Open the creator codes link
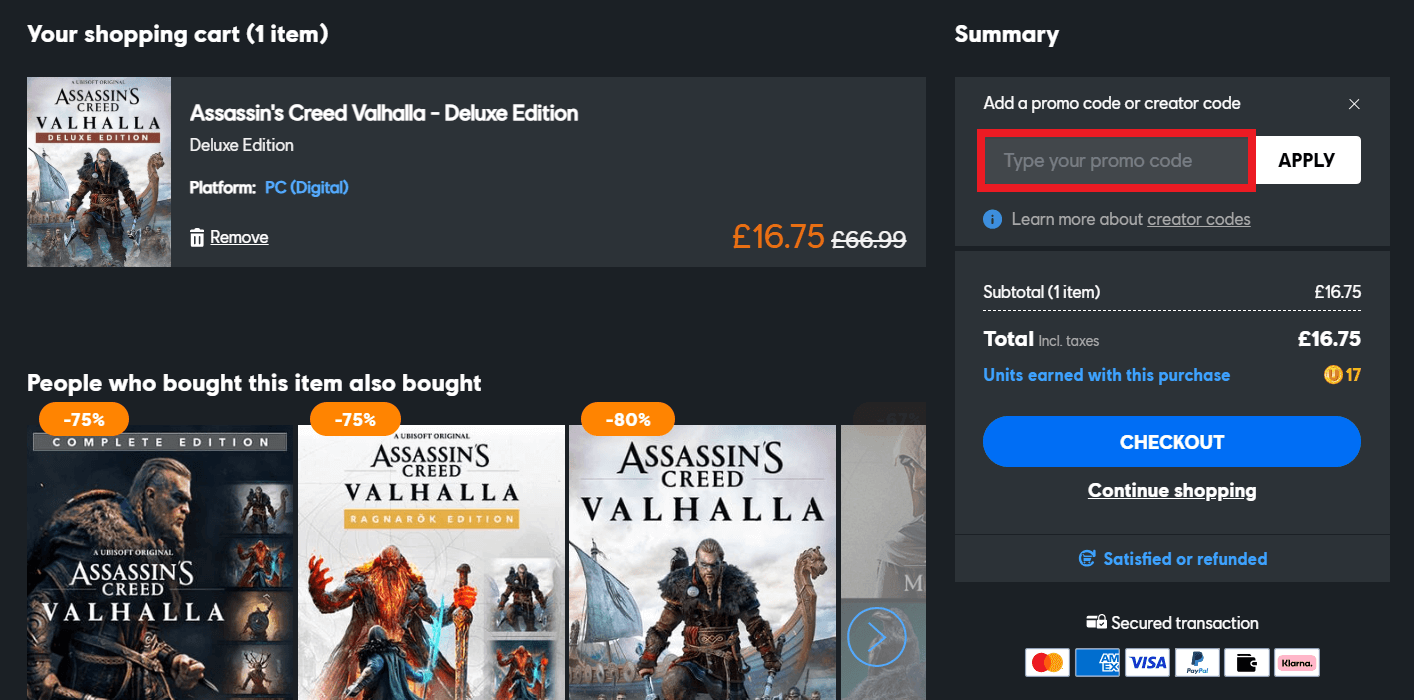 tap(1198, 219)
